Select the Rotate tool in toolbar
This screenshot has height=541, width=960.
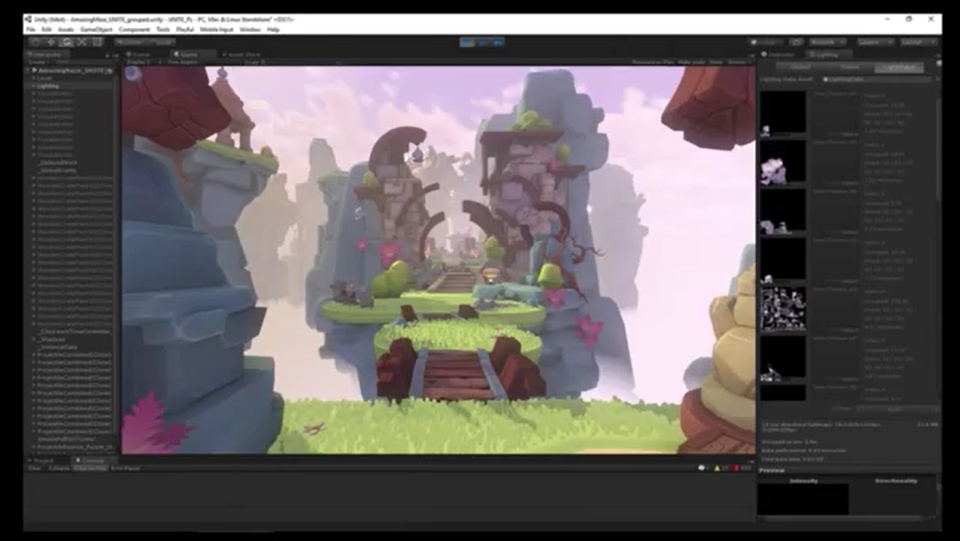coord(66,42)
